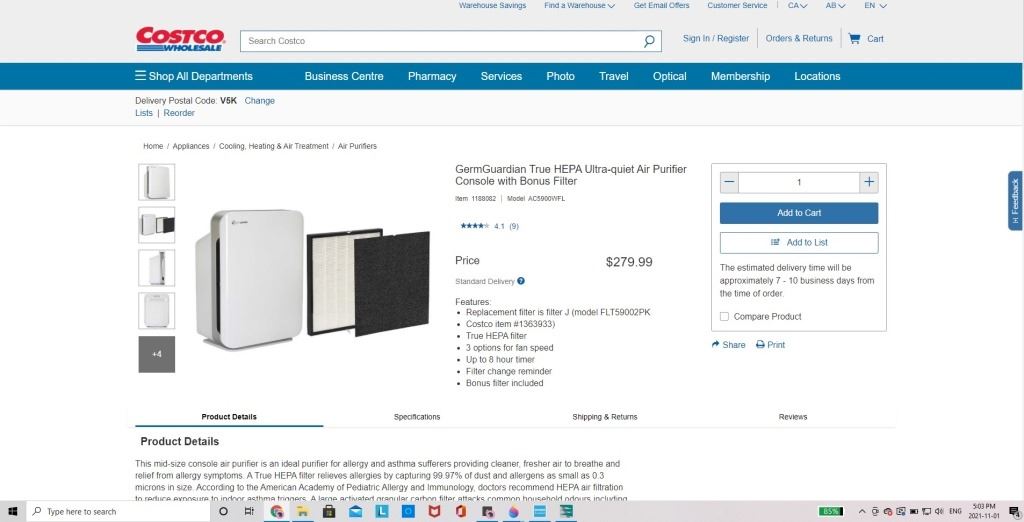This screenshot has width=1024, height=522.
Task: Expand the EN language dropdown
Action: click(875, 5)
